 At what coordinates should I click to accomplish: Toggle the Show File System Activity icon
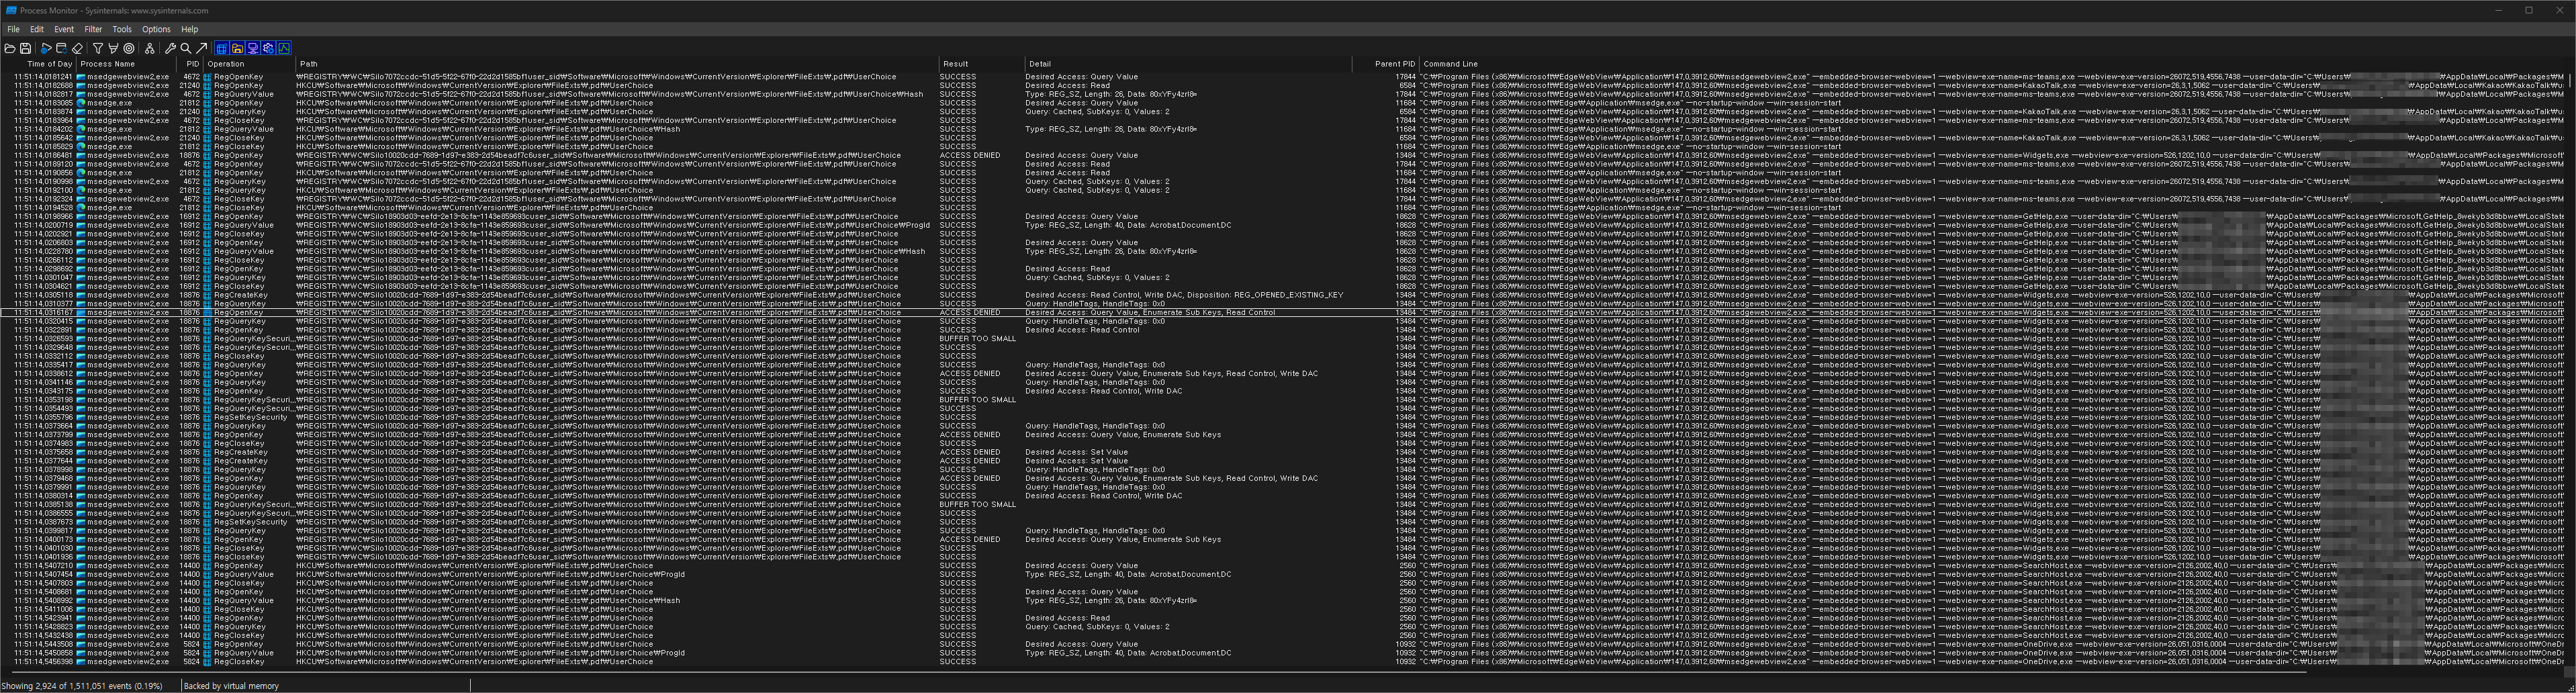(x=238, y=48)
